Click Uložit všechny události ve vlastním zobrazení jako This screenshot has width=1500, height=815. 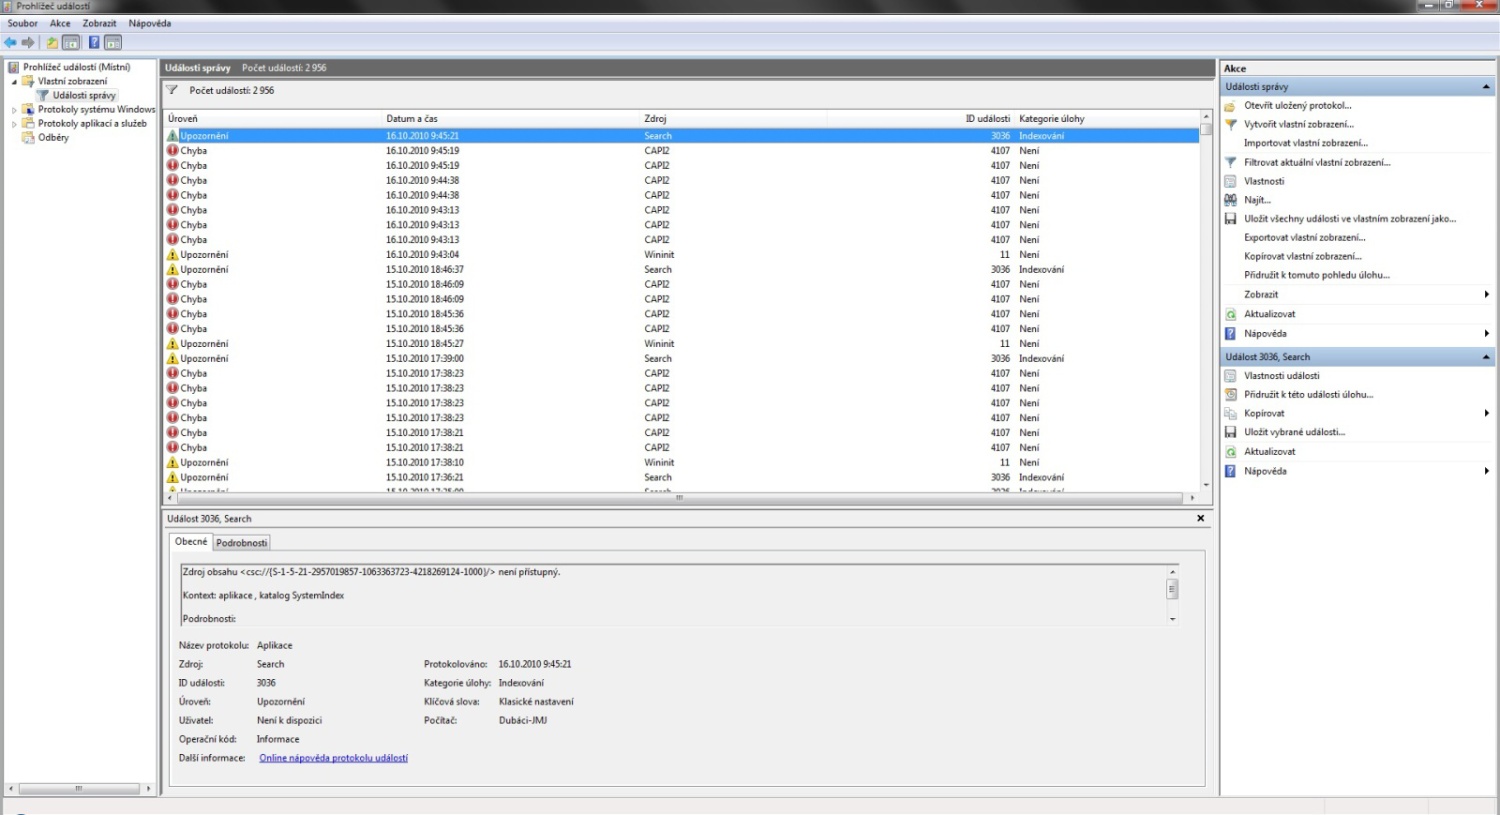pos(1350,218)
